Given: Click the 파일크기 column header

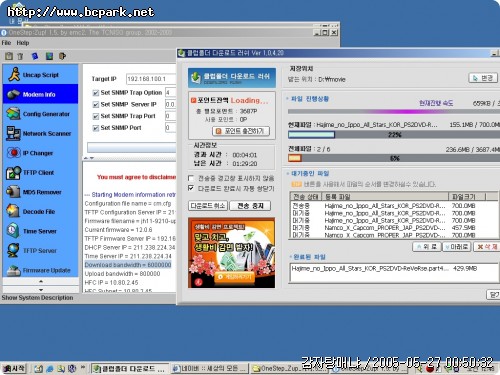Looking at the screenshot, I should [x=467, y=196].
